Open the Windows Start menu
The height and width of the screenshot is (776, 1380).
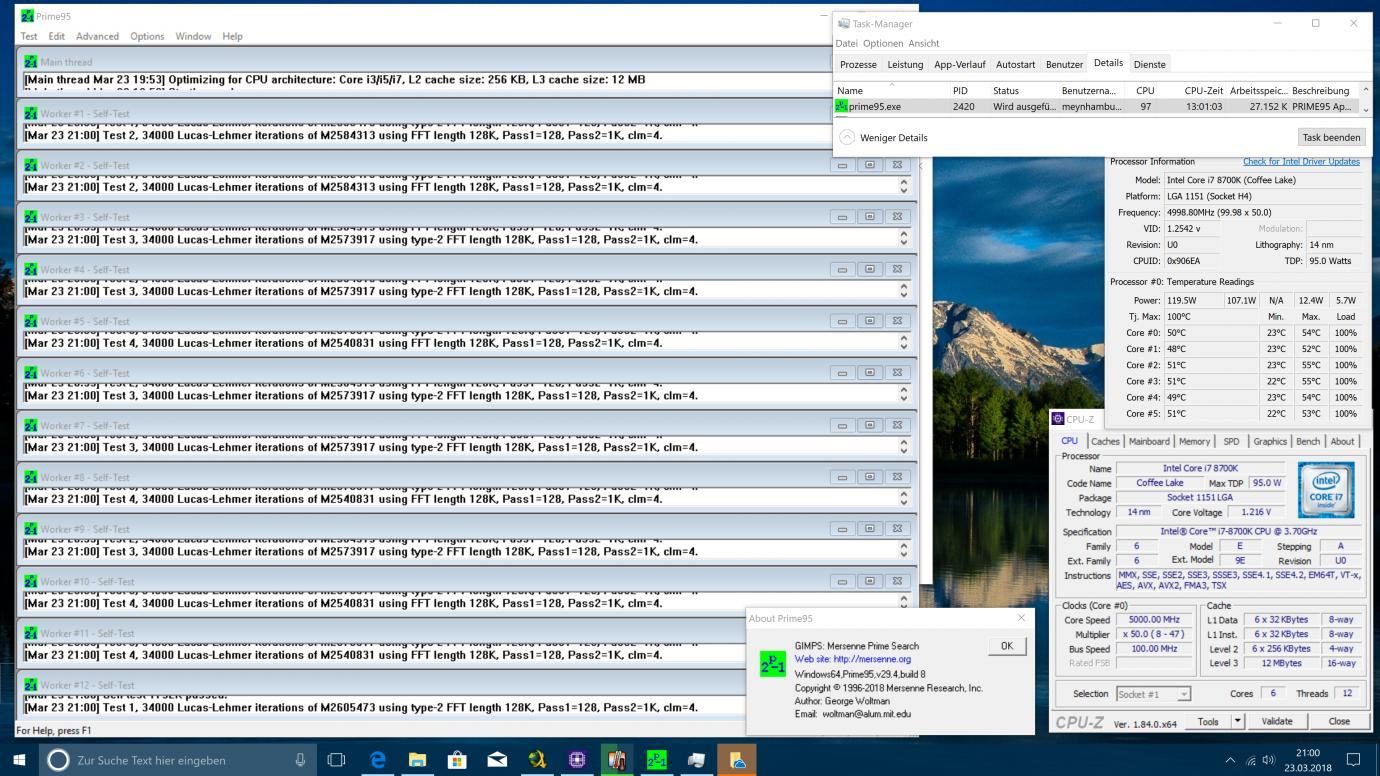[19, 760]
